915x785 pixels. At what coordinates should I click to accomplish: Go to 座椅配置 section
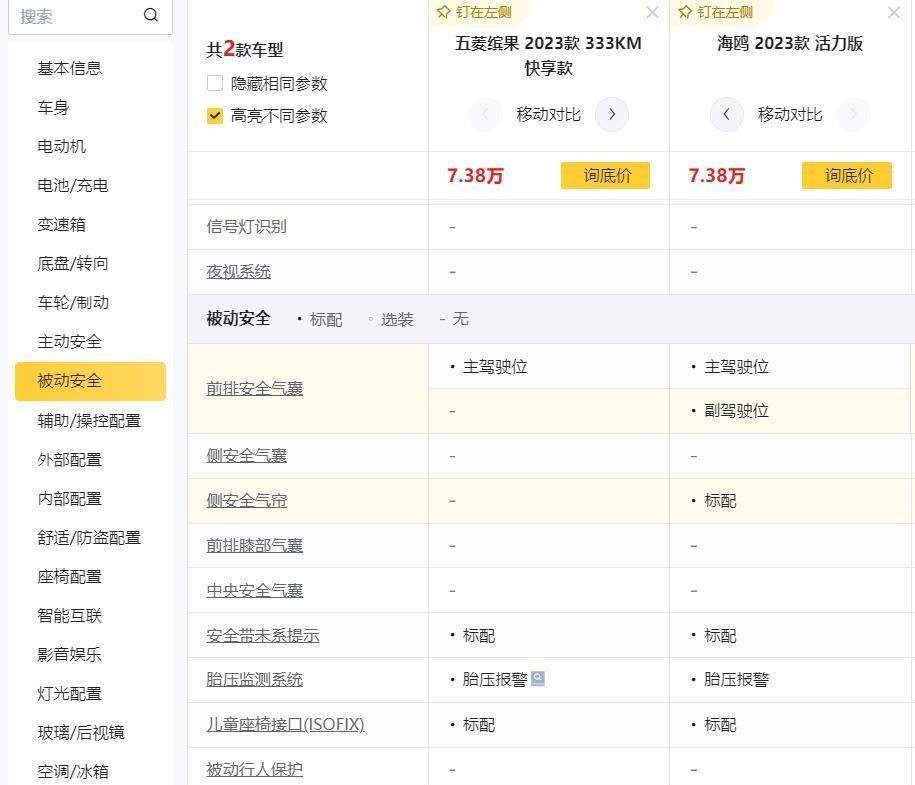[69, 577]
